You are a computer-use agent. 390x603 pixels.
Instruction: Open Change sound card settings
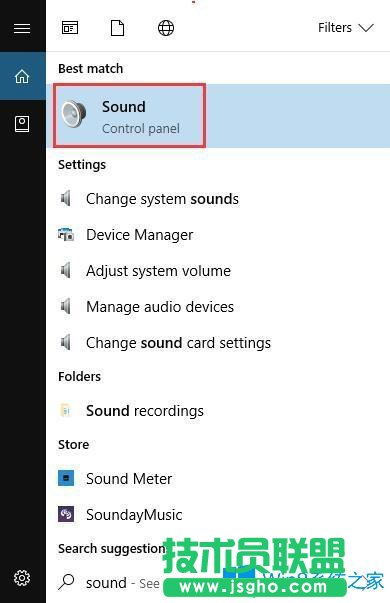218,343
